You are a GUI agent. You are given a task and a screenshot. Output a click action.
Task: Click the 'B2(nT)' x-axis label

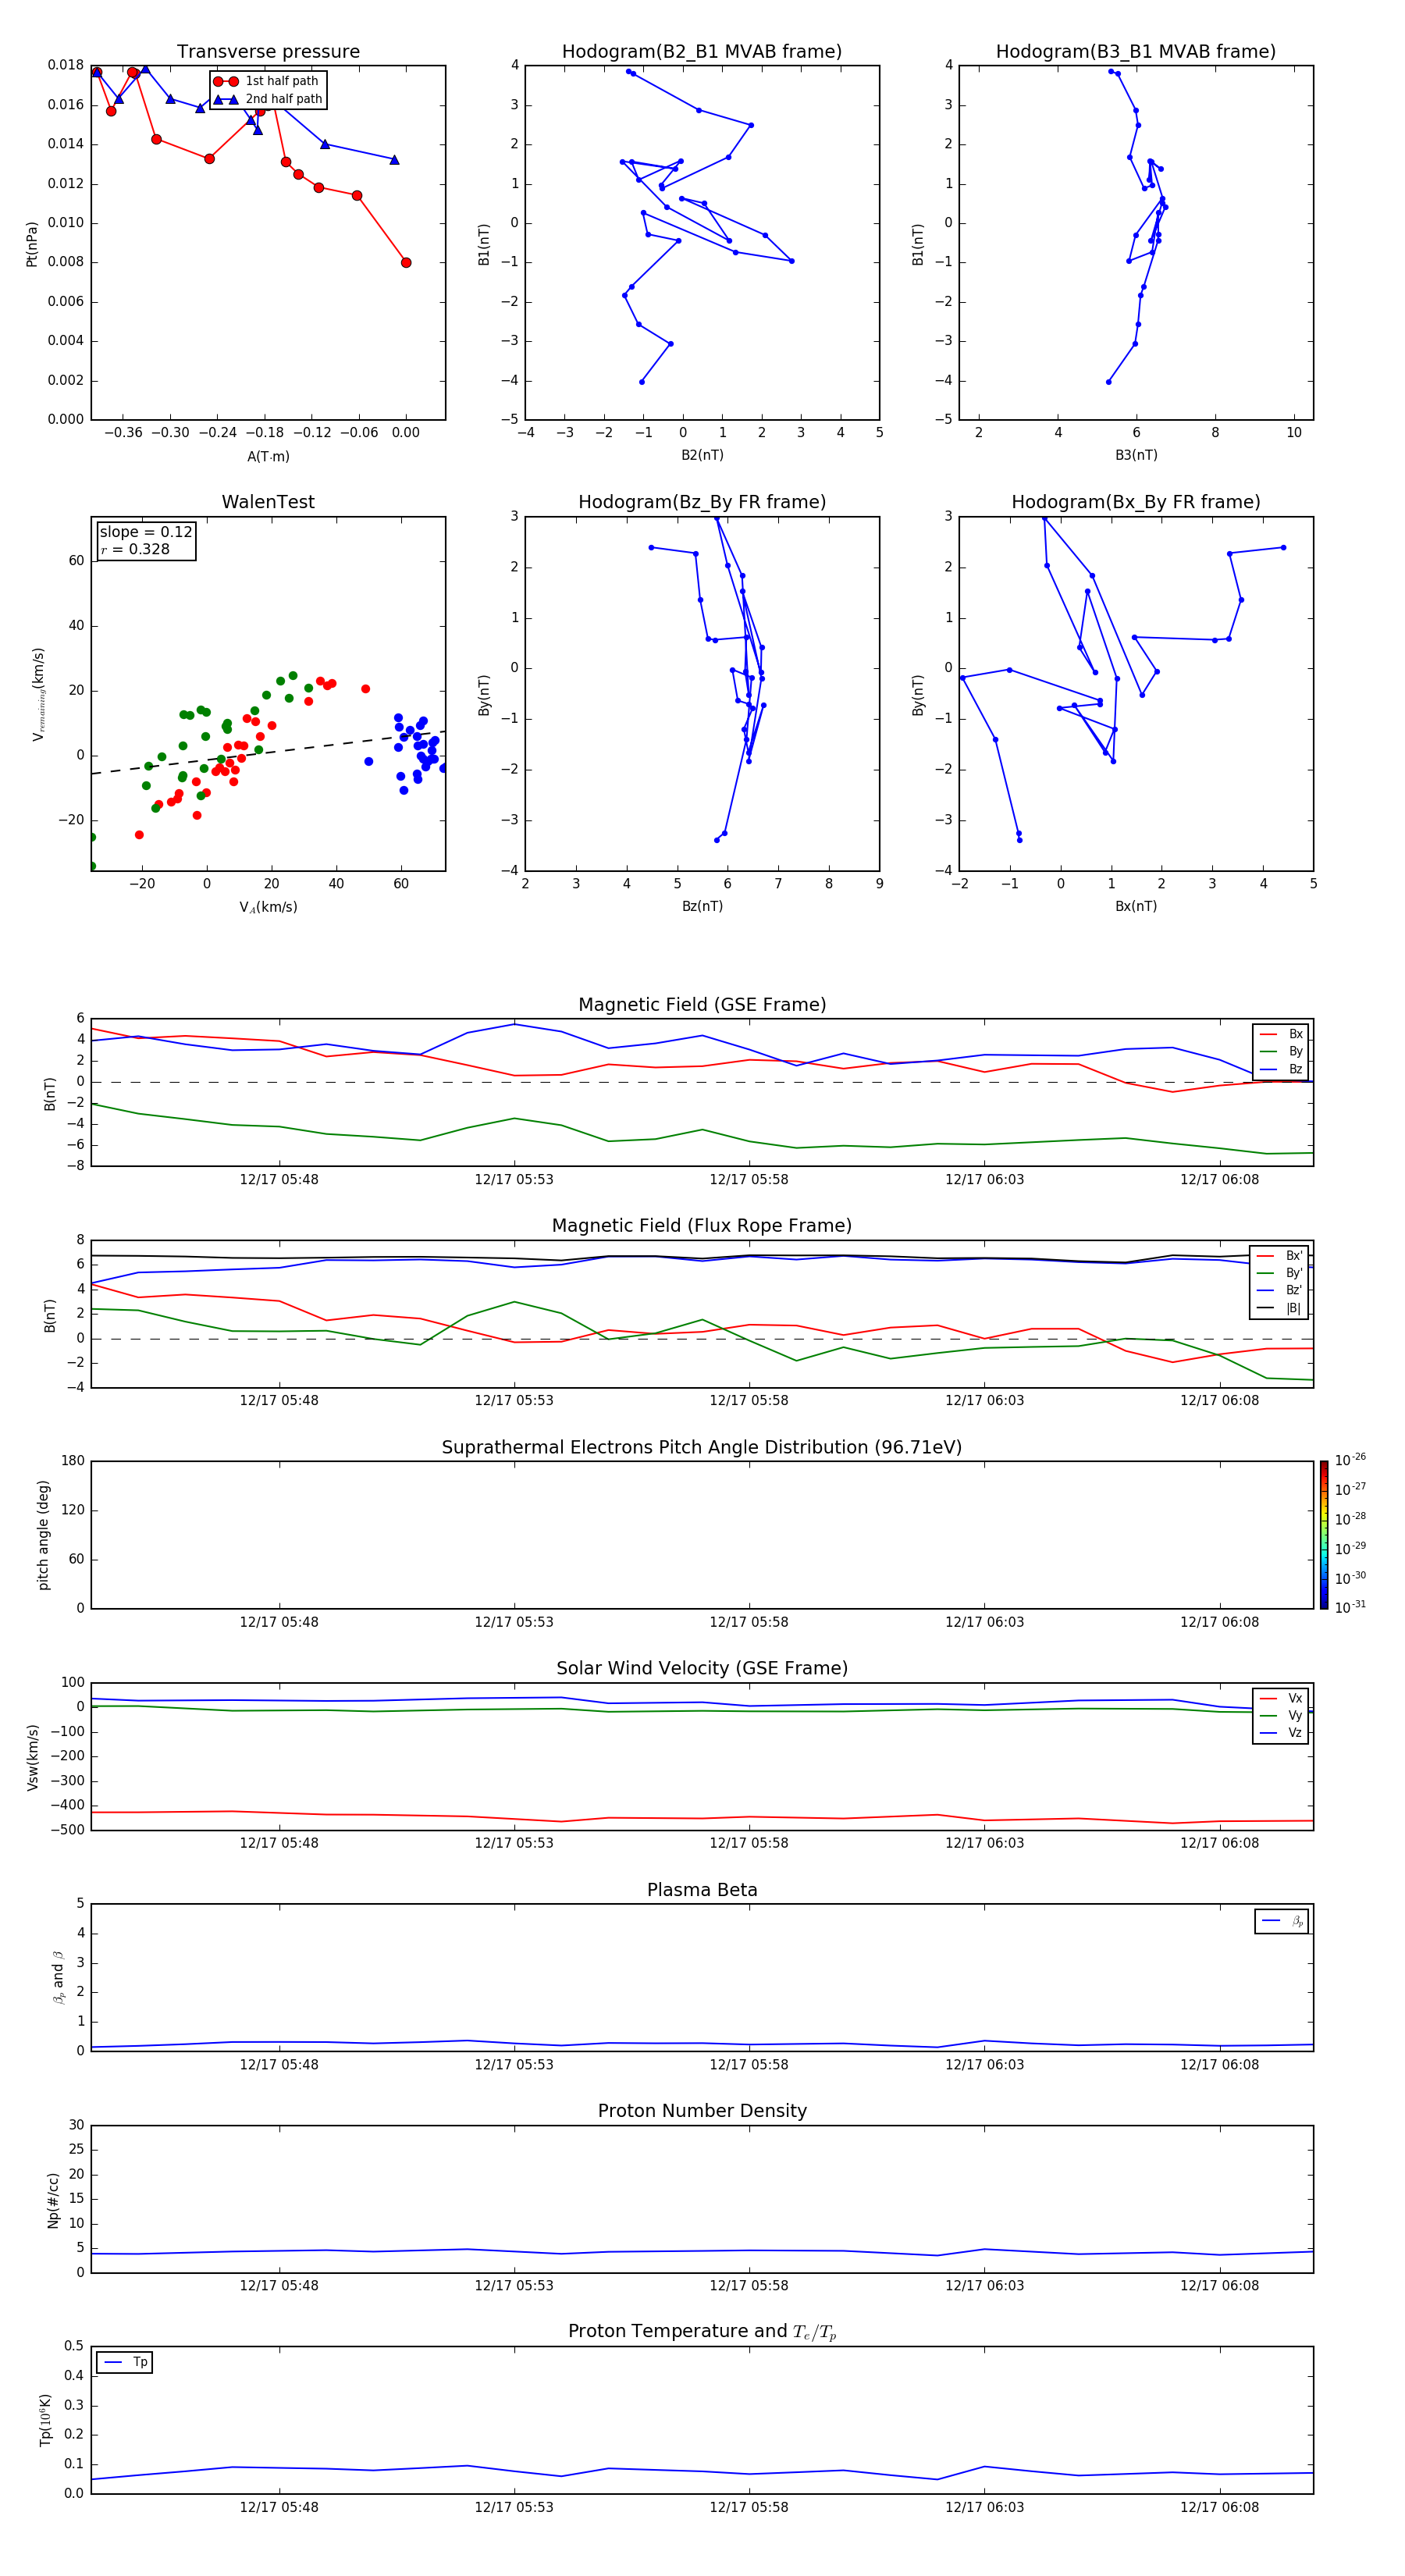(x=702, y=455)
